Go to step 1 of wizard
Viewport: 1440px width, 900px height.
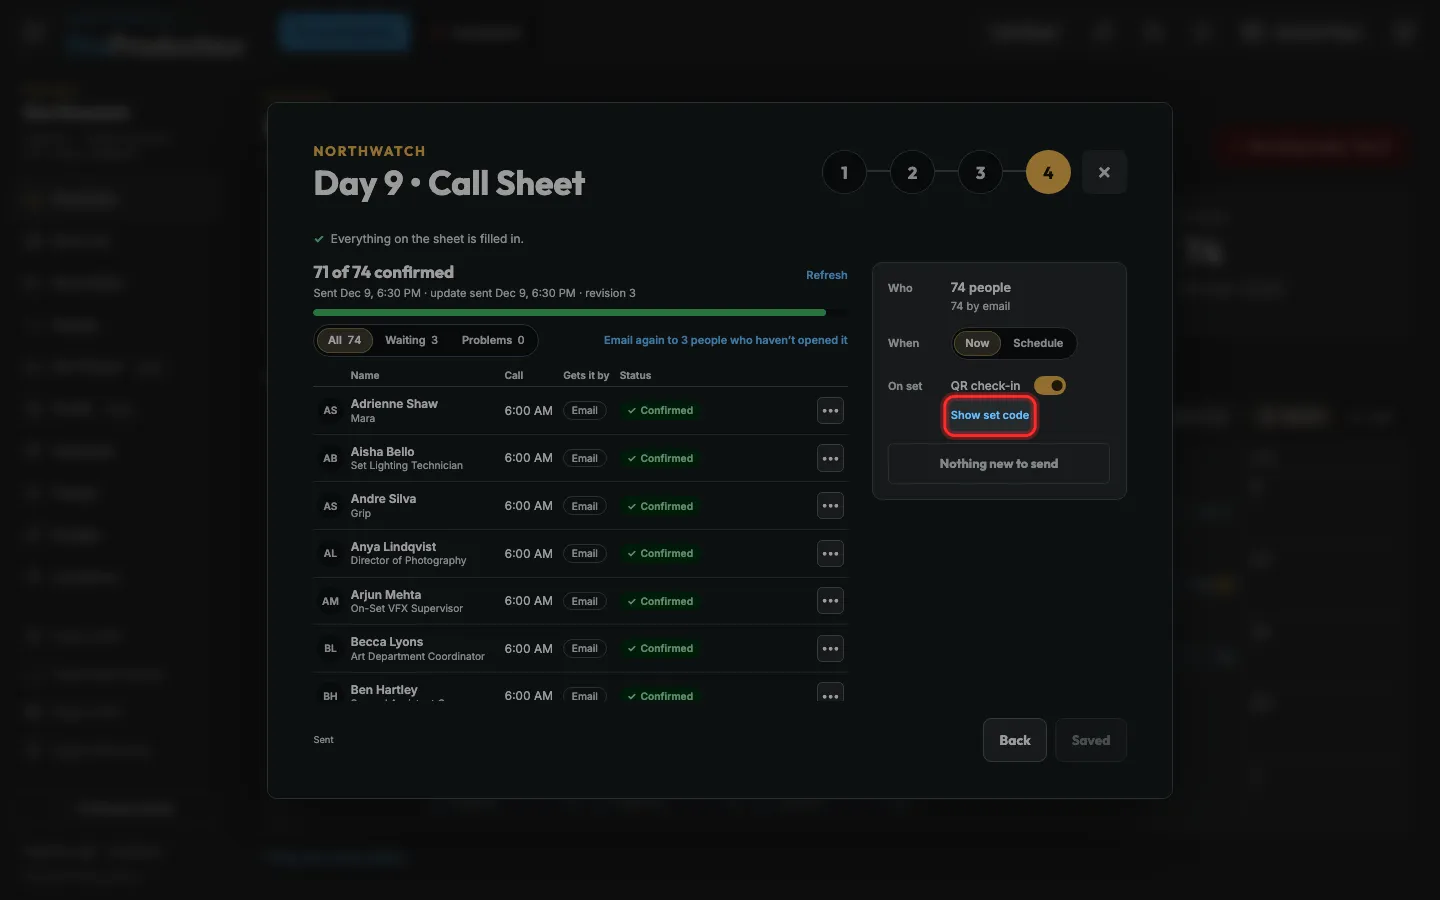click(x=844, y=172)
